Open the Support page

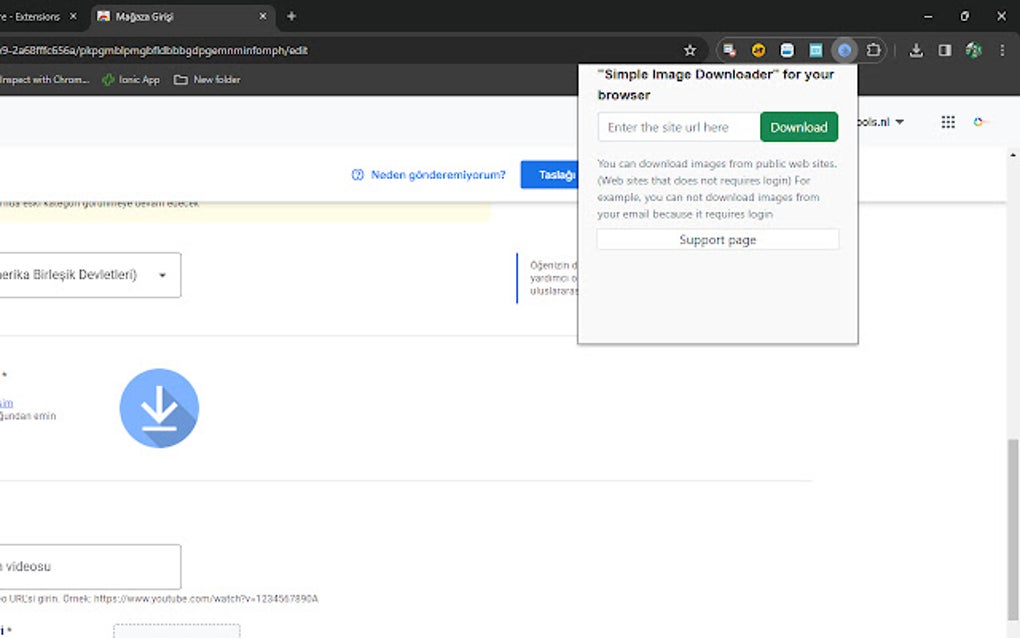coord(717,239)
